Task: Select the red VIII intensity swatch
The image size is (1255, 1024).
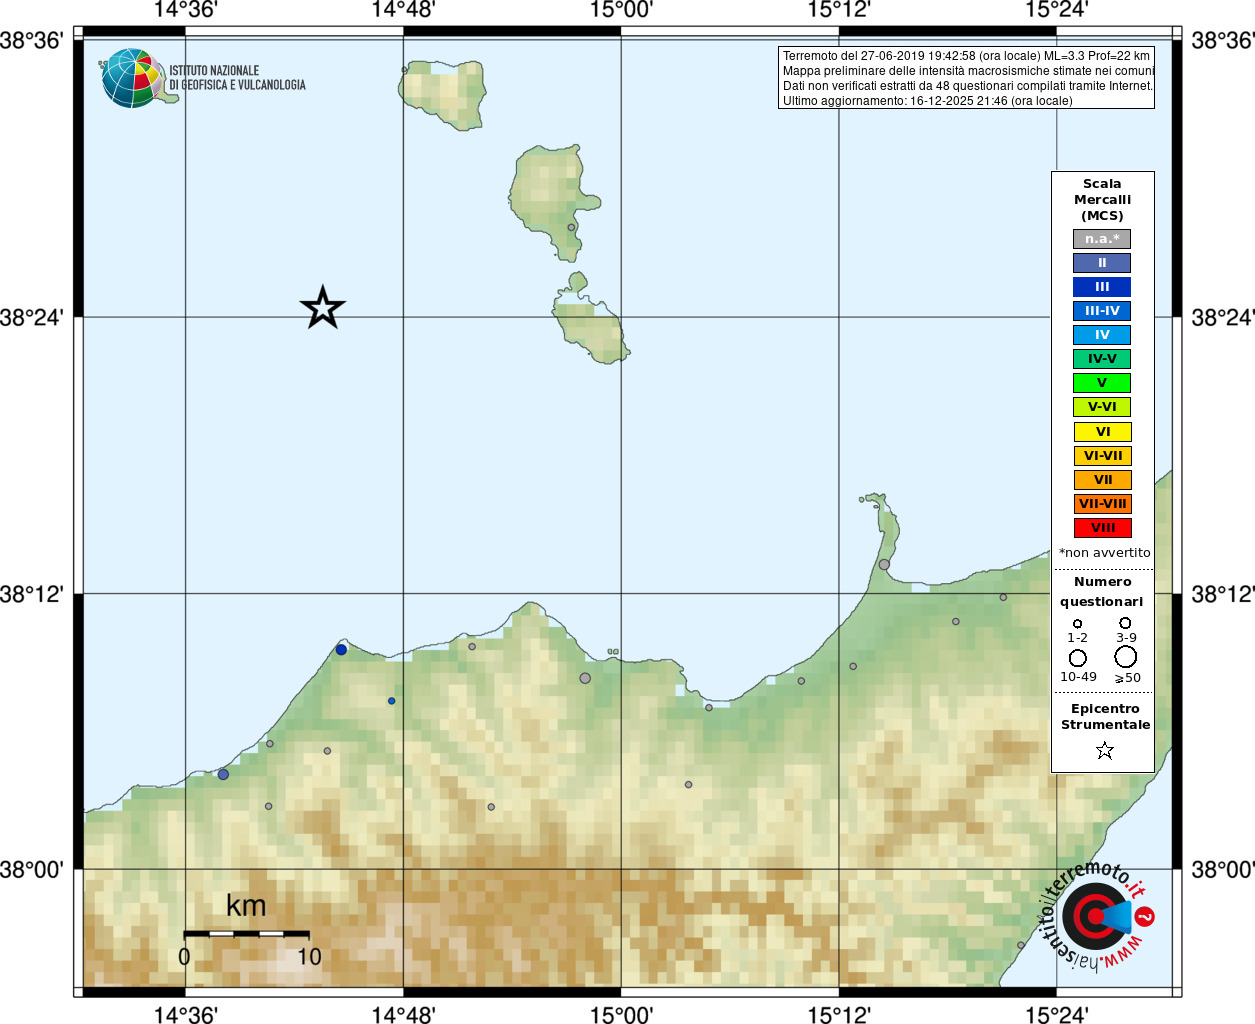Action: [x=1103, y=528]
